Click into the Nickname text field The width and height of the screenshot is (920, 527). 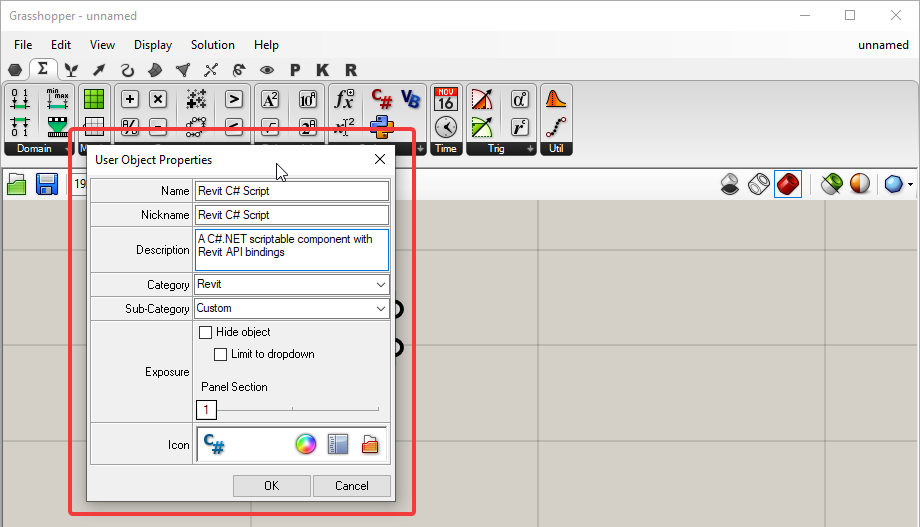pyautogui.click(x=291, y=215)
